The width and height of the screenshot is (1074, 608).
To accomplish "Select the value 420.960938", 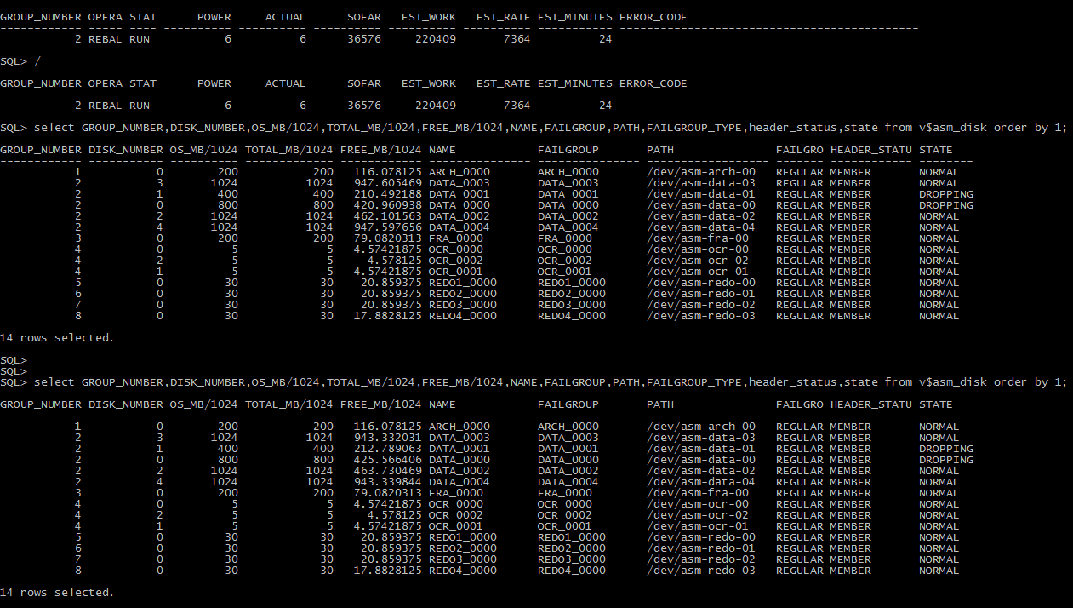I will 388,205.
